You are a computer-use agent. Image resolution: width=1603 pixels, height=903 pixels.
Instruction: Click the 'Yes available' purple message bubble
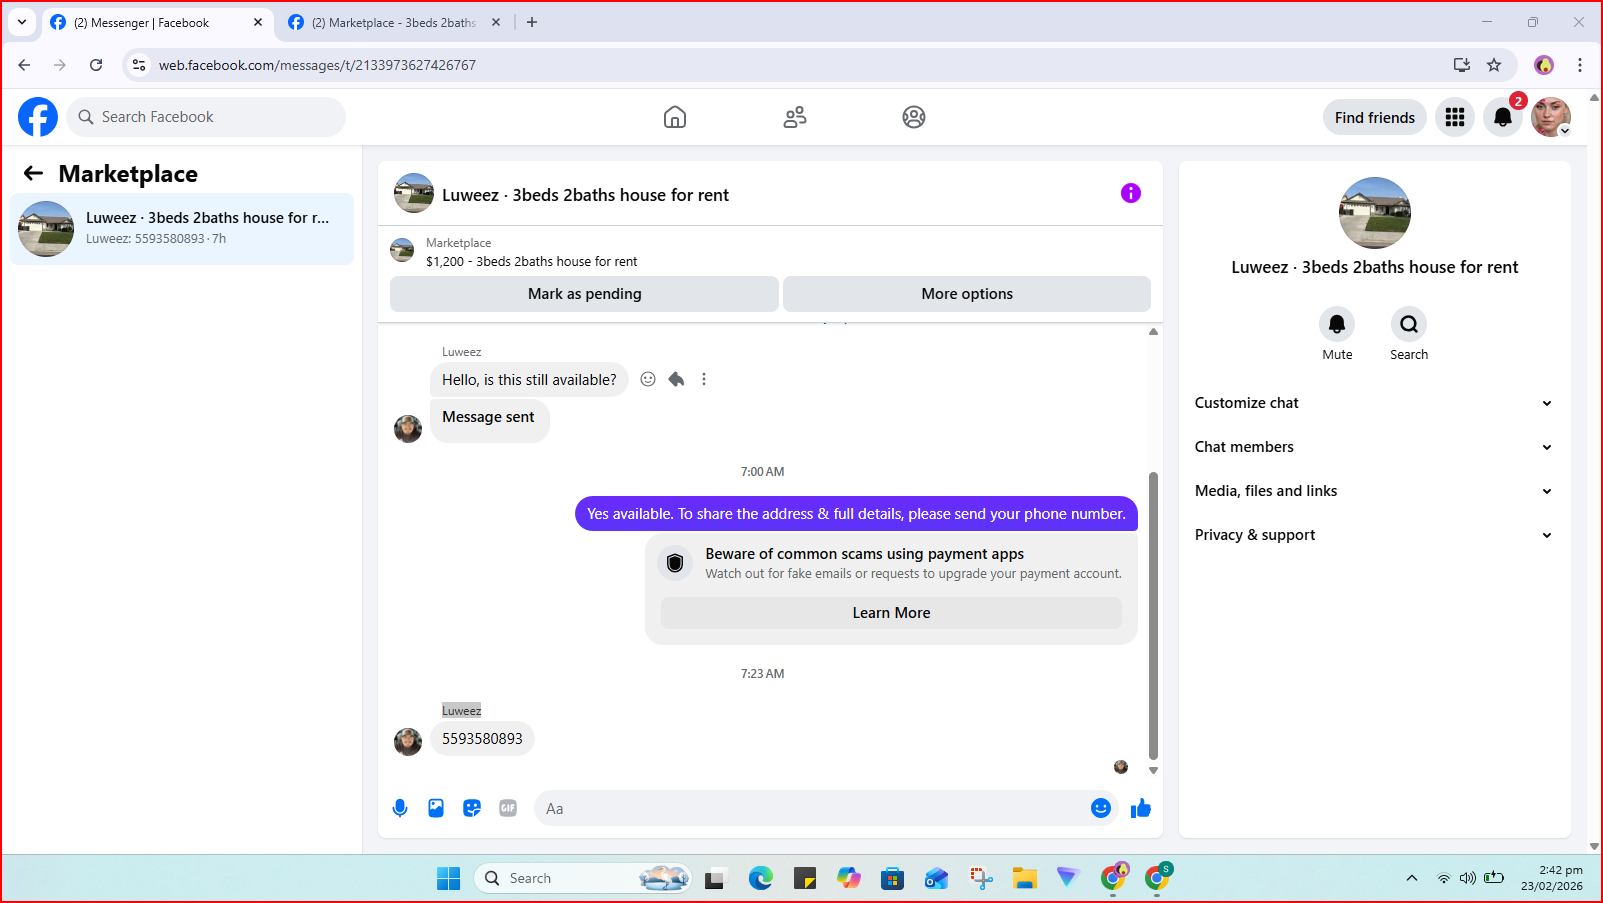click(x=856, y=514)
